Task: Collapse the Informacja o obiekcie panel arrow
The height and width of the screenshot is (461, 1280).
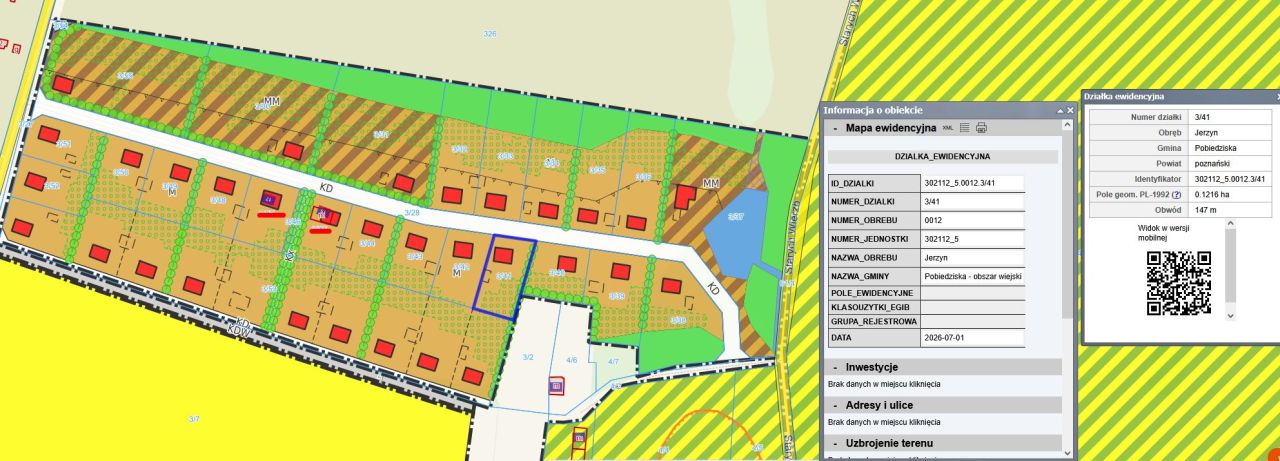Action: [x=1059, y=110]
